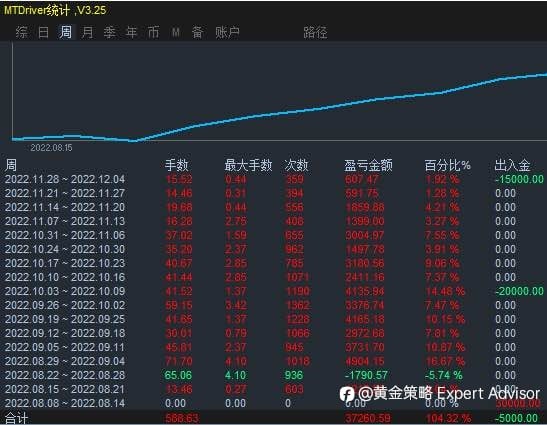
Task: Click the -1790.57 loss amount
Action: (366, 375)
